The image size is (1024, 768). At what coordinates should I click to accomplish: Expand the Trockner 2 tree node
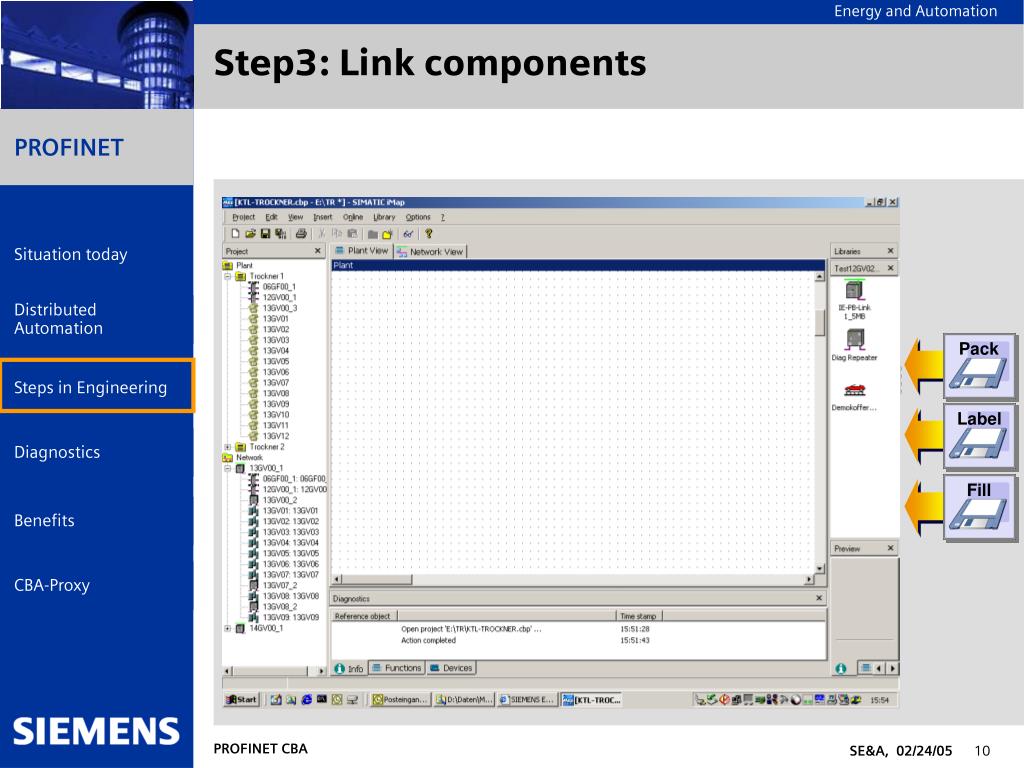pyautogui.click(x=228, y=447)
